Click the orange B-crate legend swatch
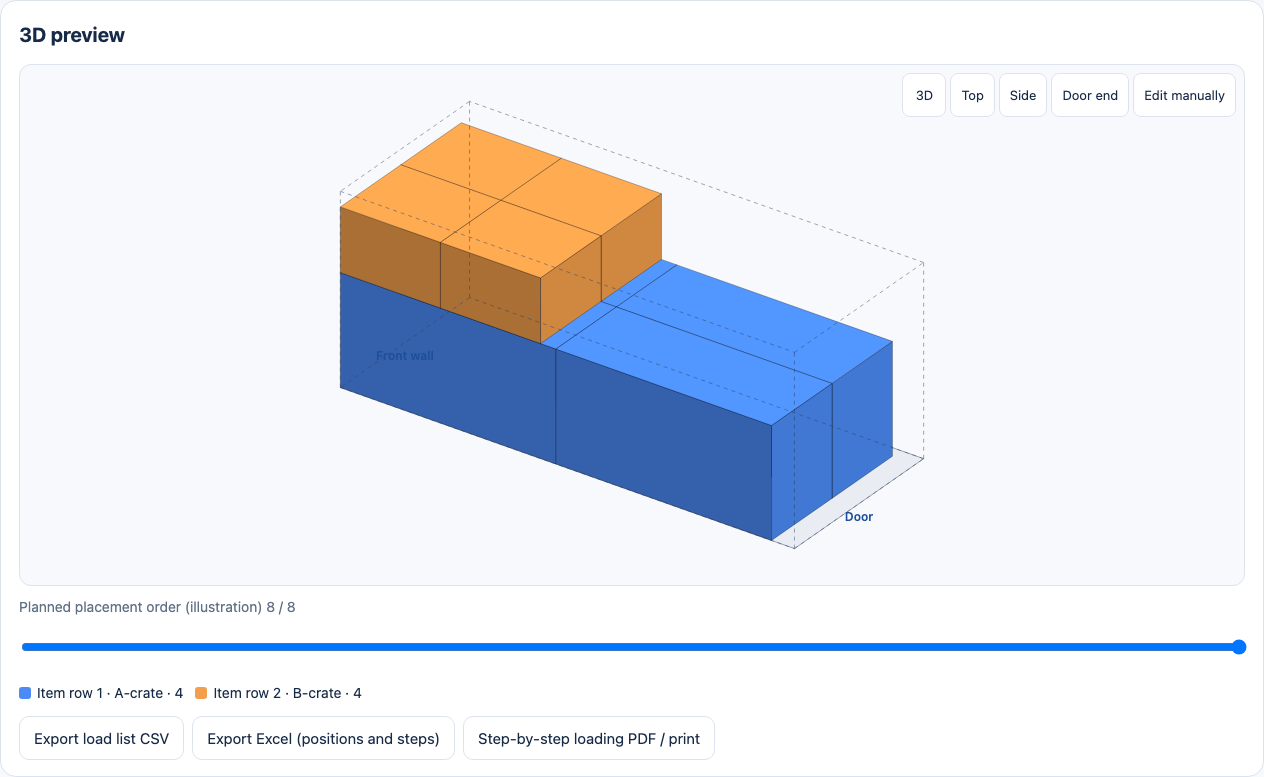The image size is (1264, 777). pos(201,693)
